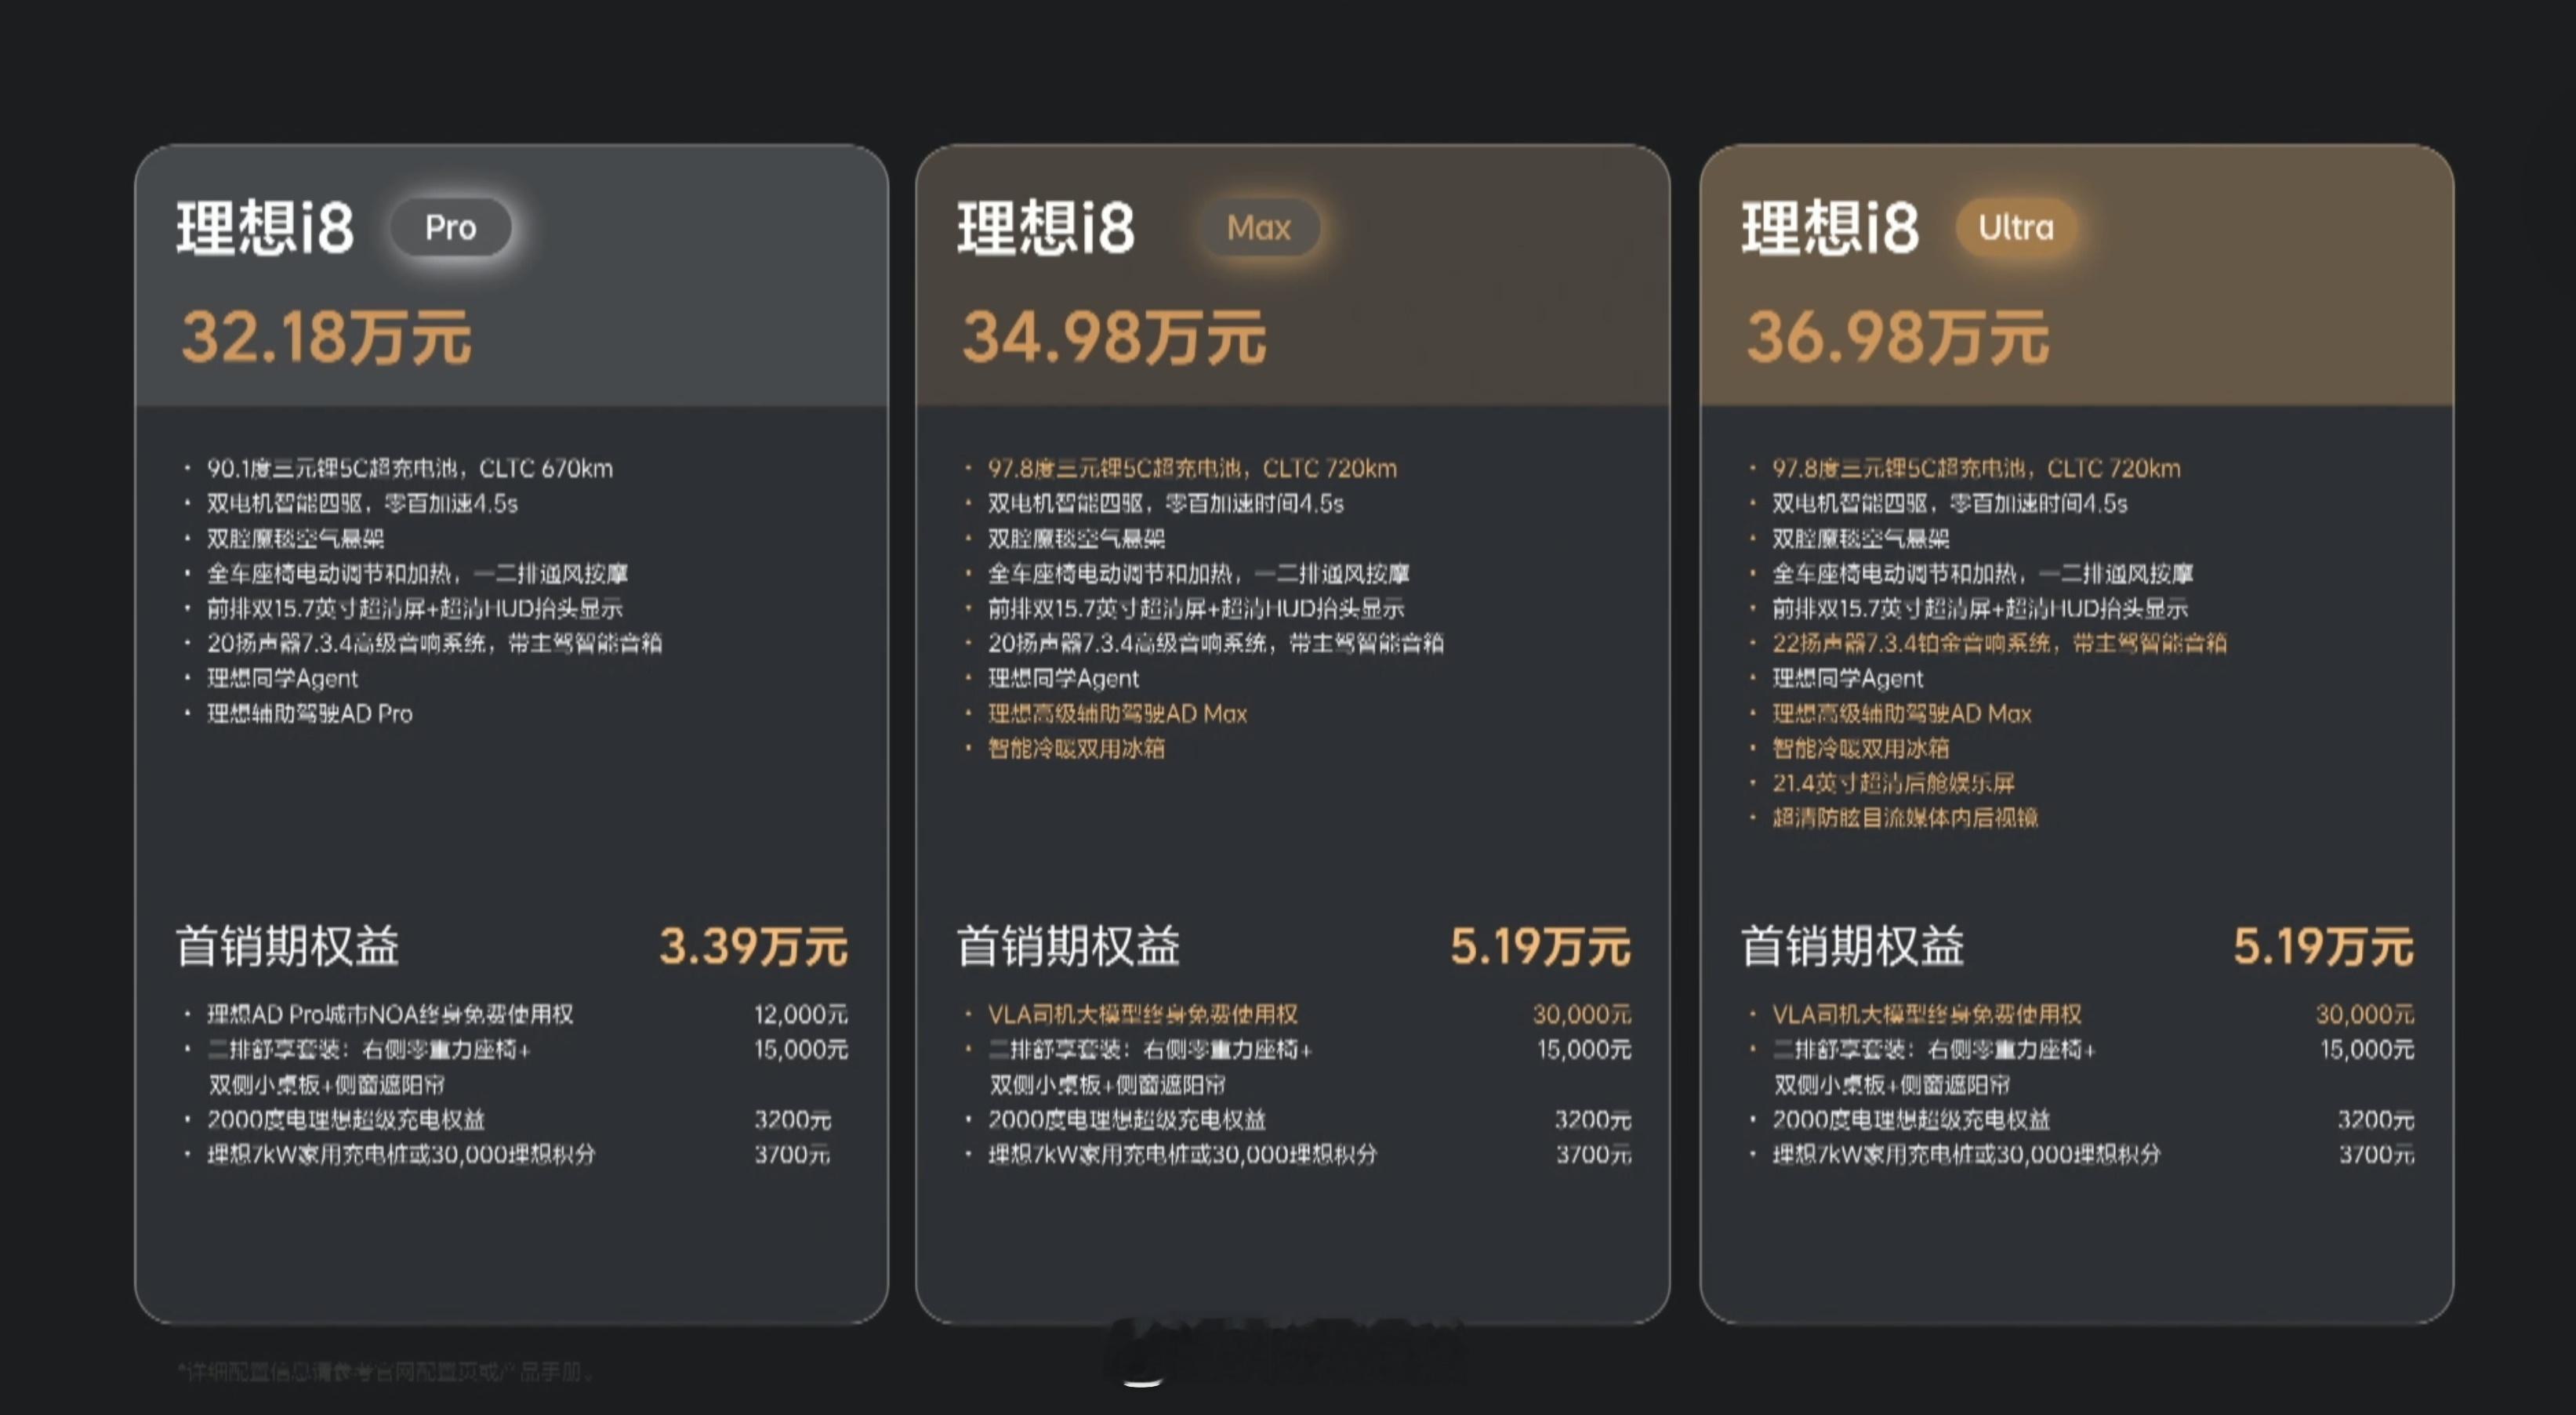This screenshot has width=2576, height=1415.
Task: Click Max card's '前排双15.7英寸超清屏' row
Action: (x=1195, y=608)
